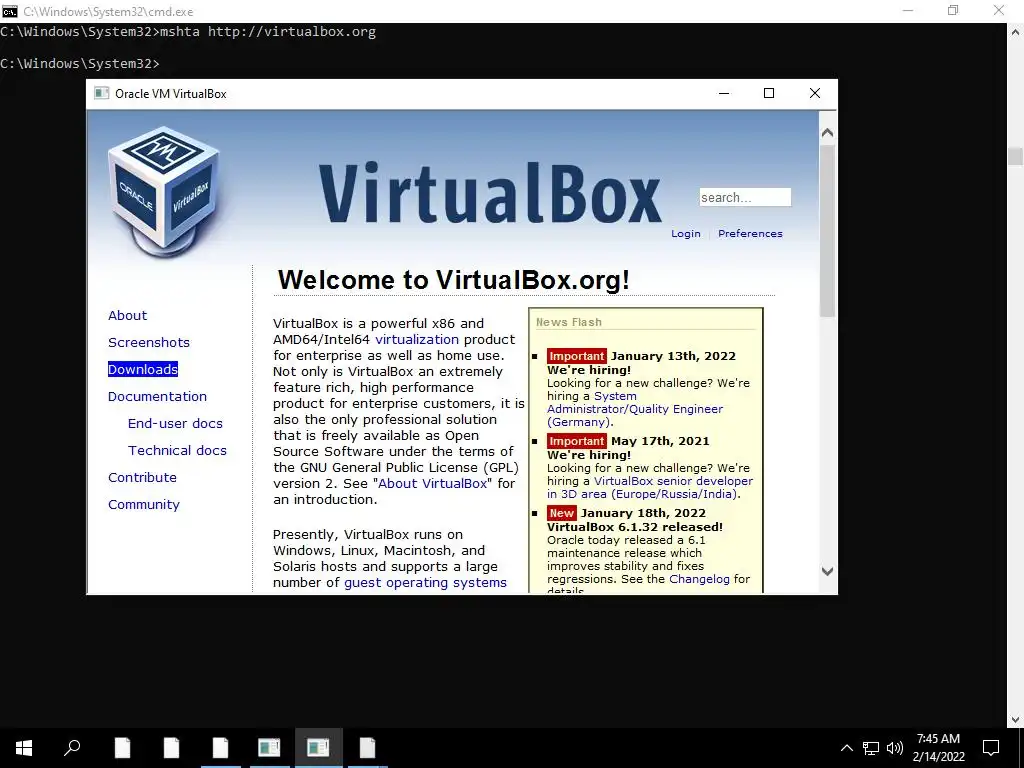Open Technical docs link

click(x=177, y=451)
